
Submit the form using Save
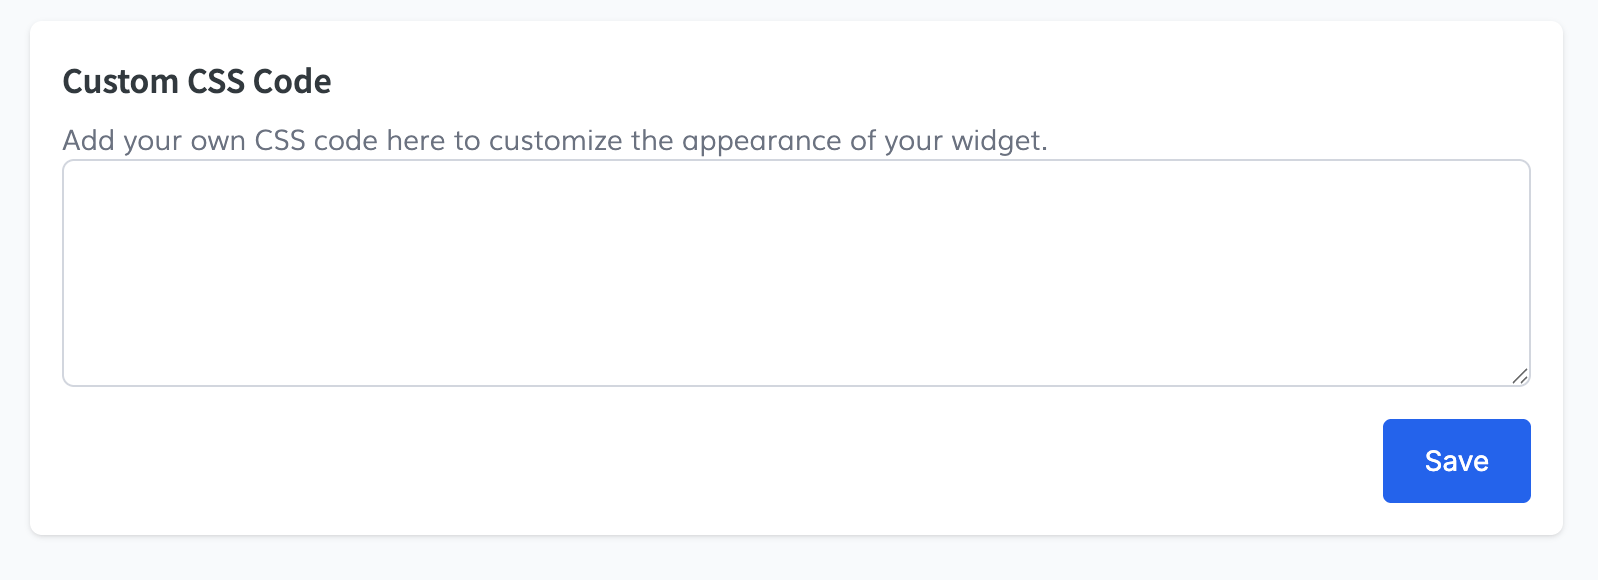click(x=1456, y=461)
